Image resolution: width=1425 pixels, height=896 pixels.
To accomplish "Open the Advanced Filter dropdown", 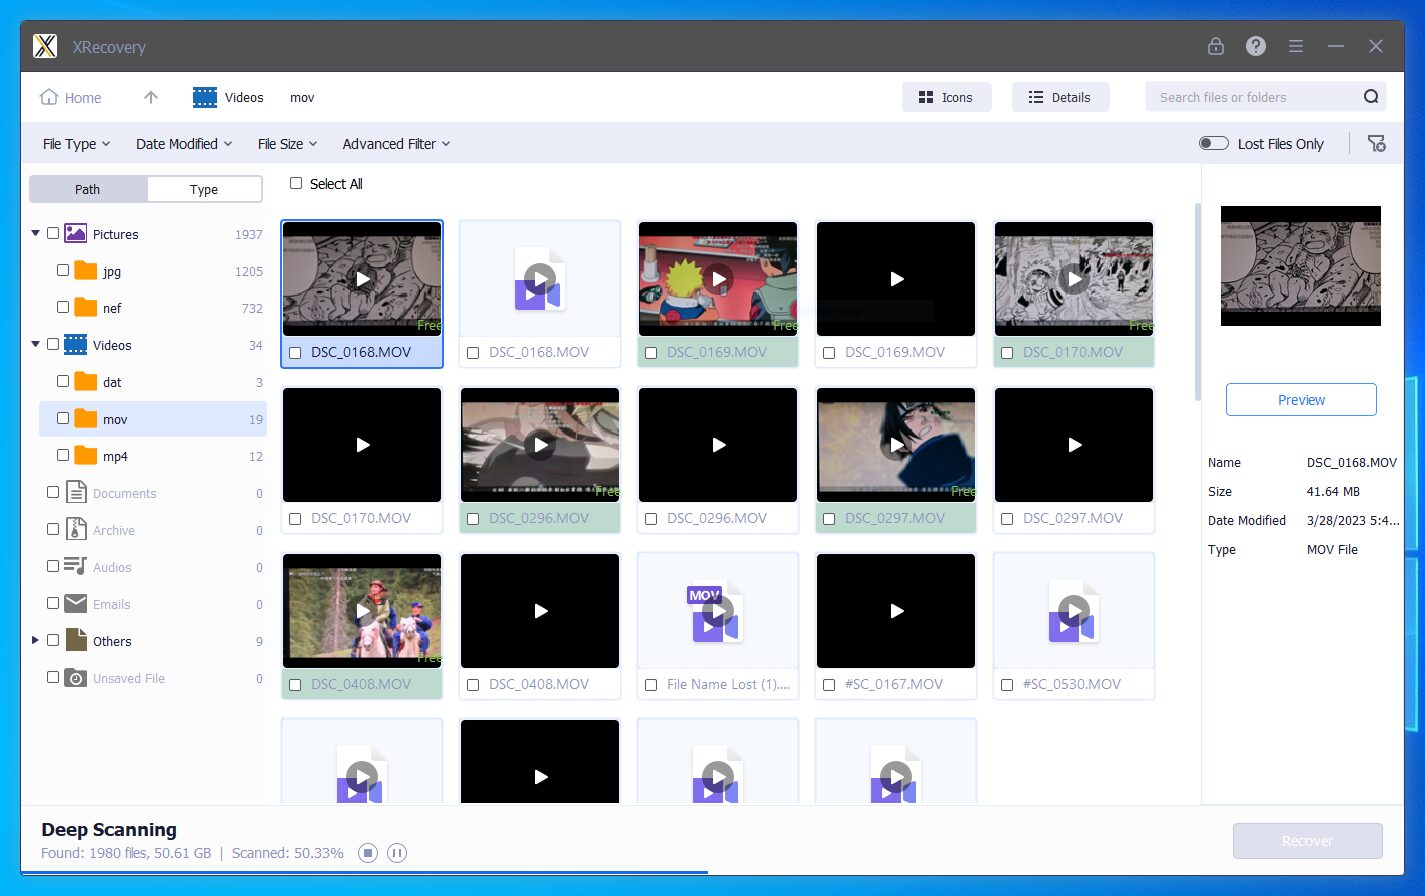I will coord(396,143).
